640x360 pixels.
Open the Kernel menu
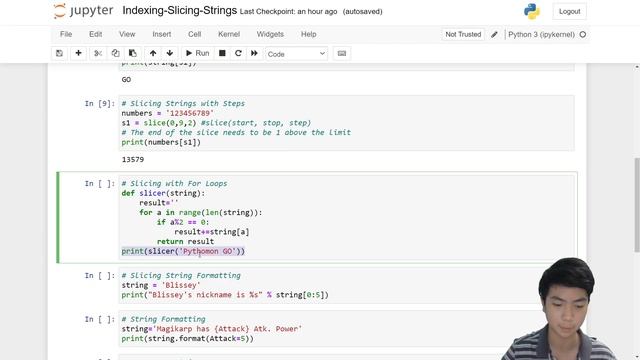(x=229, y=34)
